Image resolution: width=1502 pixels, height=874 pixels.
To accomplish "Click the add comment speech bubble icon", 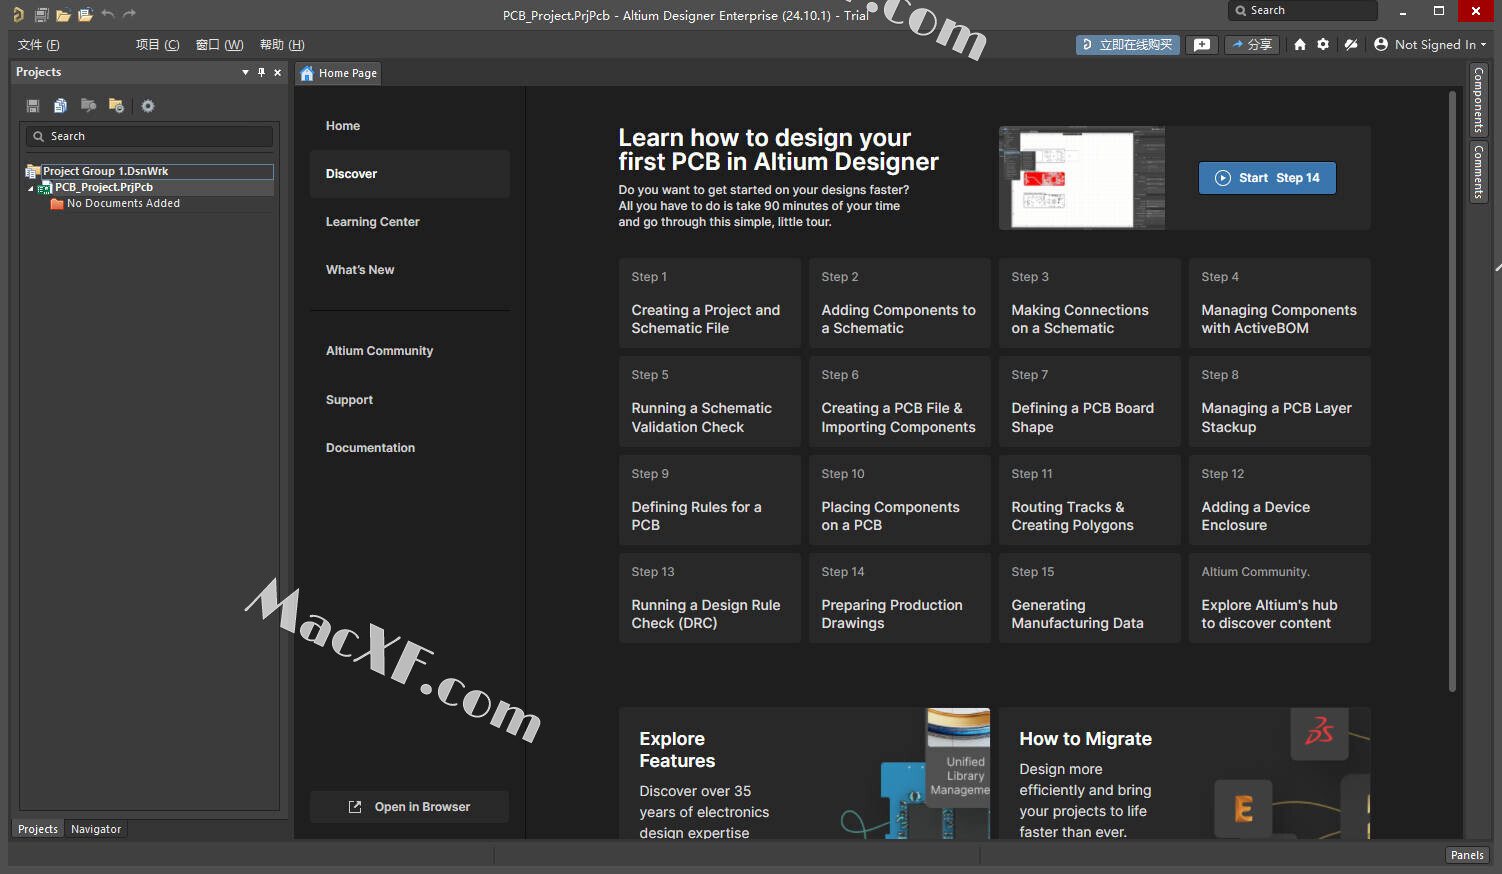I will tap(1202, 45).
